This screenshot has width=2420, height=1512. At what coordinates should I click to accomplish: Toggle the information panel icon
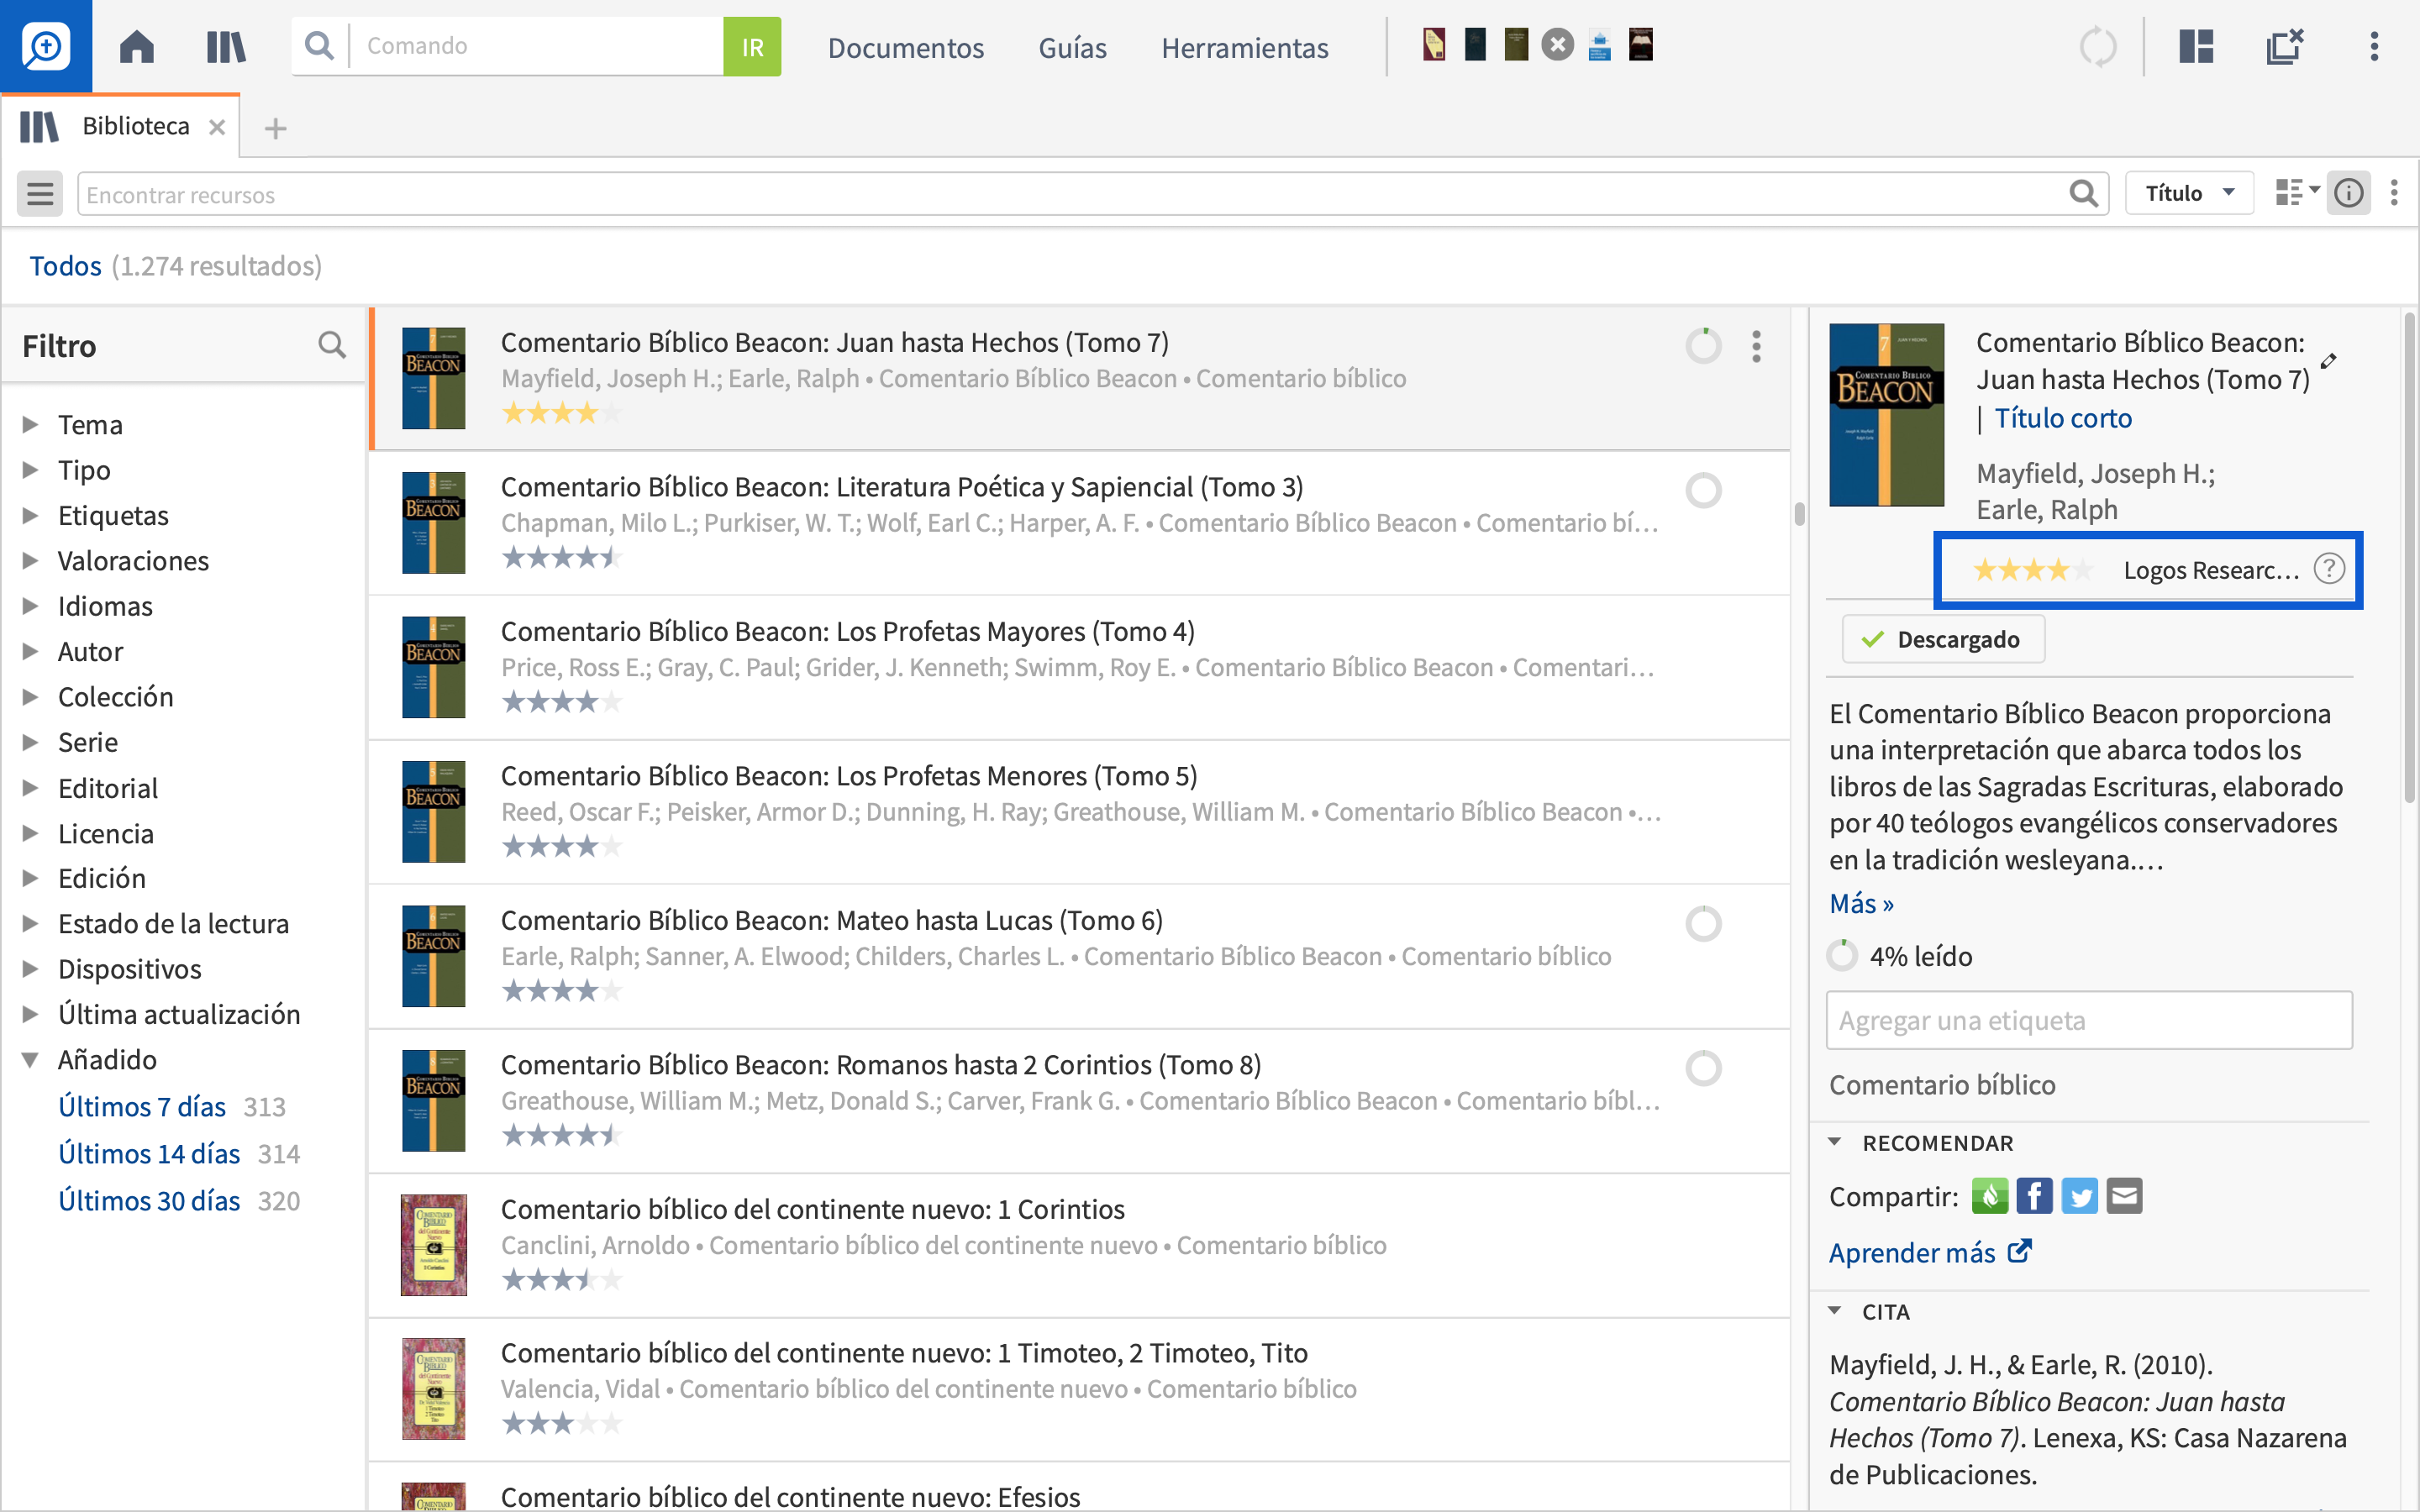(x=2348, y=193)
